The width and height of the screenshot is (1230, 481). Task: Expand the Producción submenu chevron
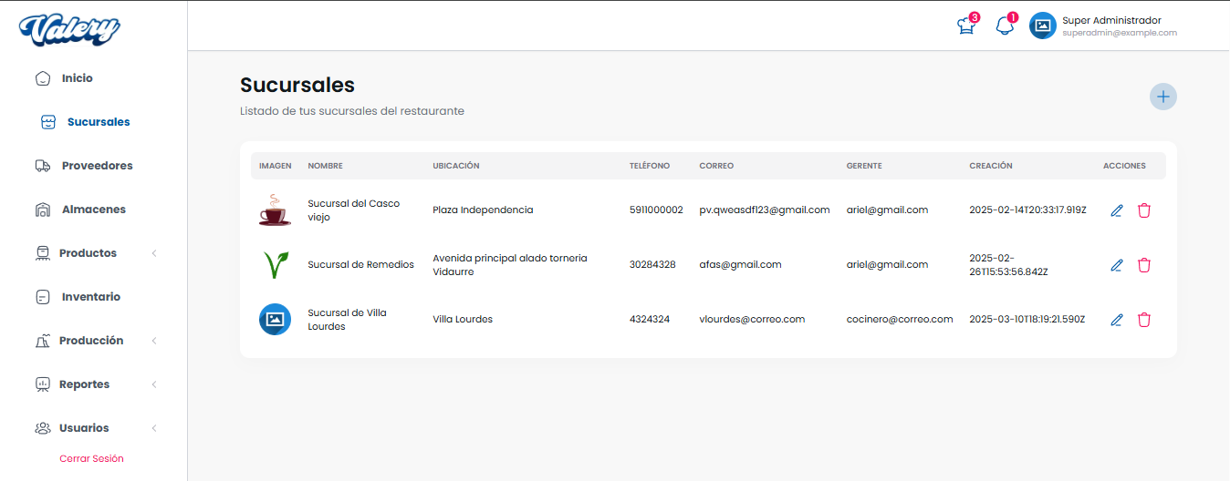(154, 341)
